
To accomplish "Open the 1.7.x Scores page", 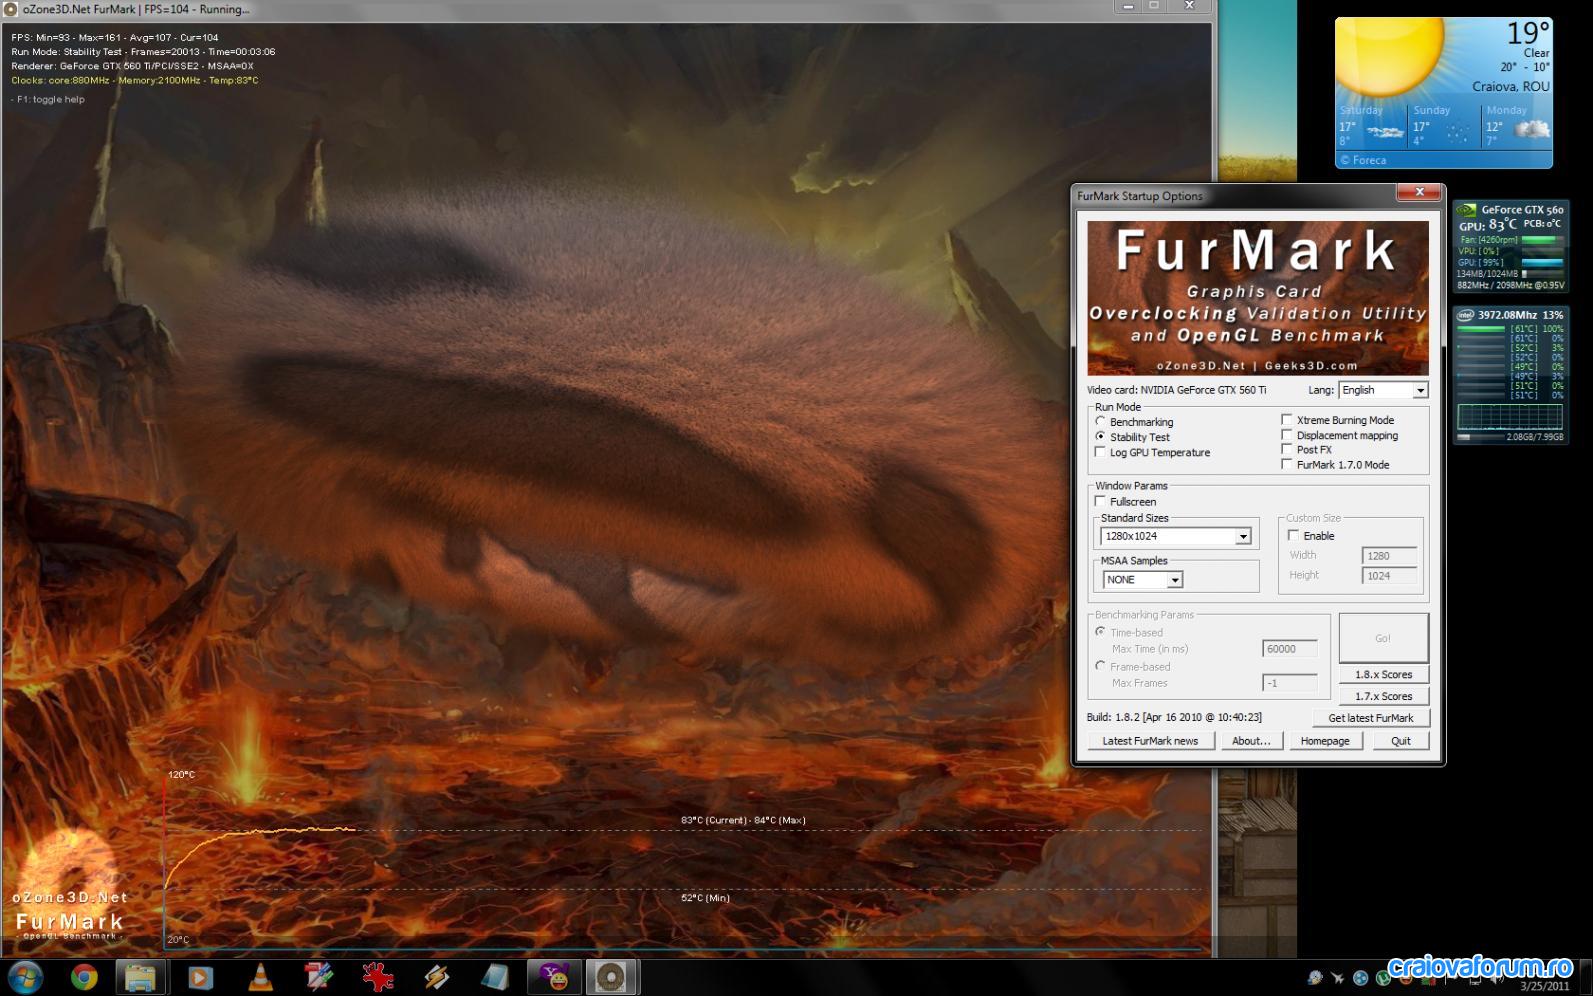I will point(1383,696).
